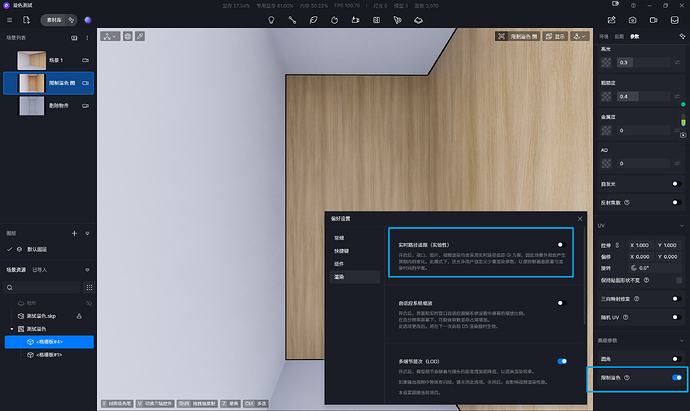Viewport: 690px width, 411px height.
Task: Switch to the 参数 tab
Action: (635, 37)
